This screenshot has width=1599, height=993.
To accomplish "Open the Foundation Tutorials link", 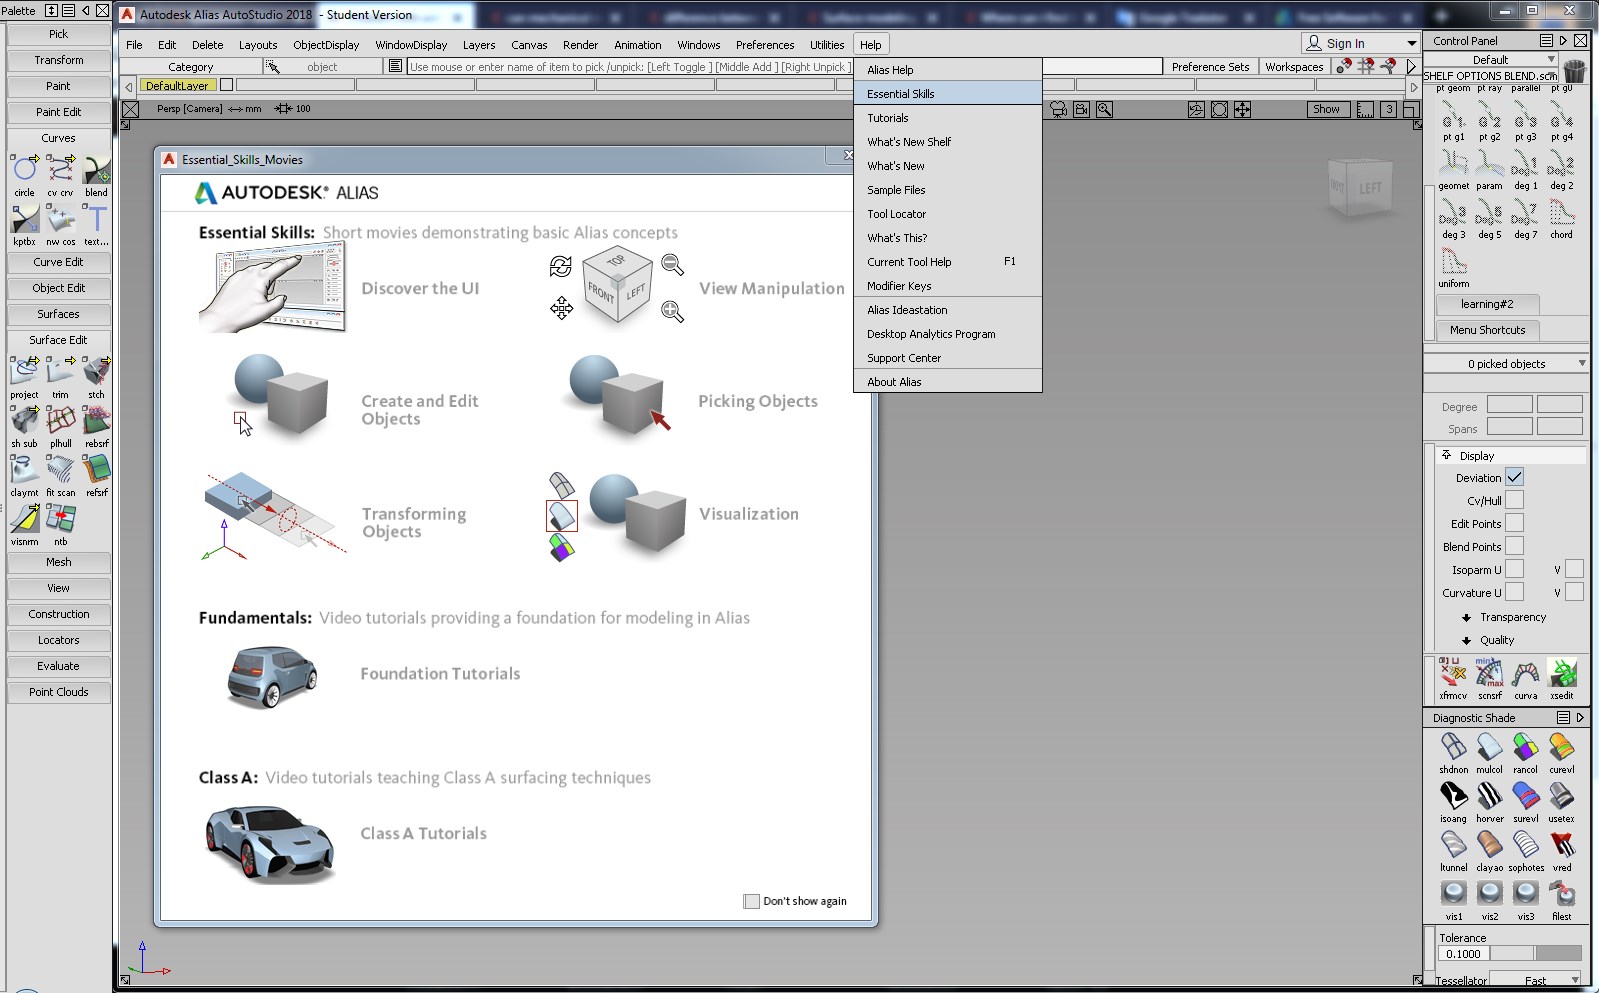I will [x=440, y=674].
